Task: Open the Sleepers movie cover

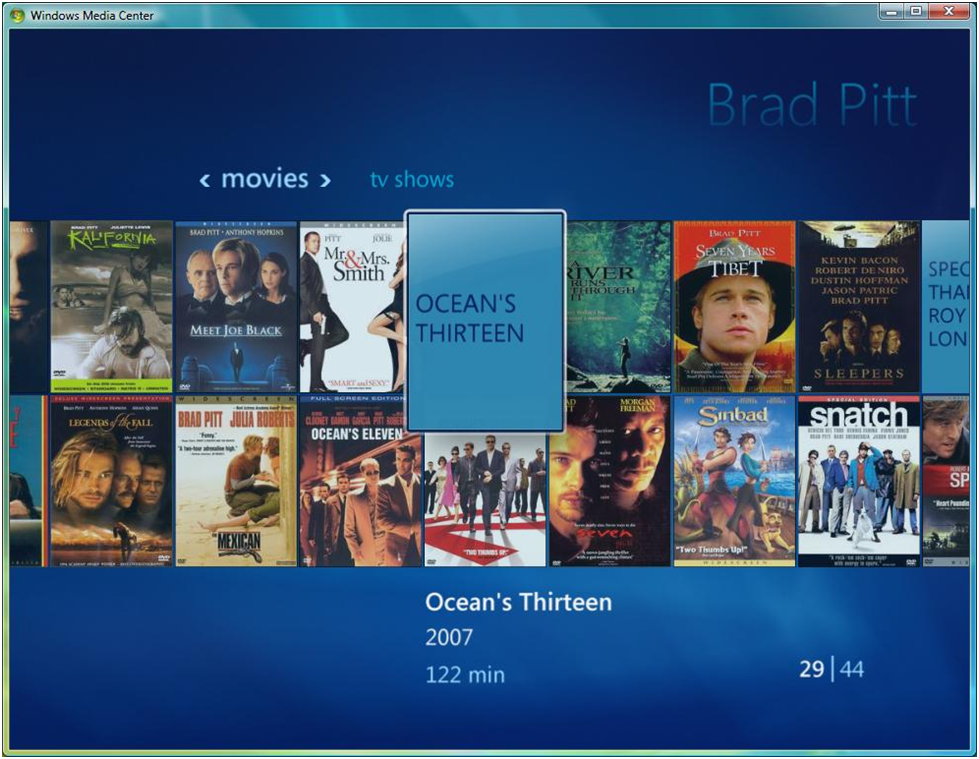Action: click(x=859, y=306)
